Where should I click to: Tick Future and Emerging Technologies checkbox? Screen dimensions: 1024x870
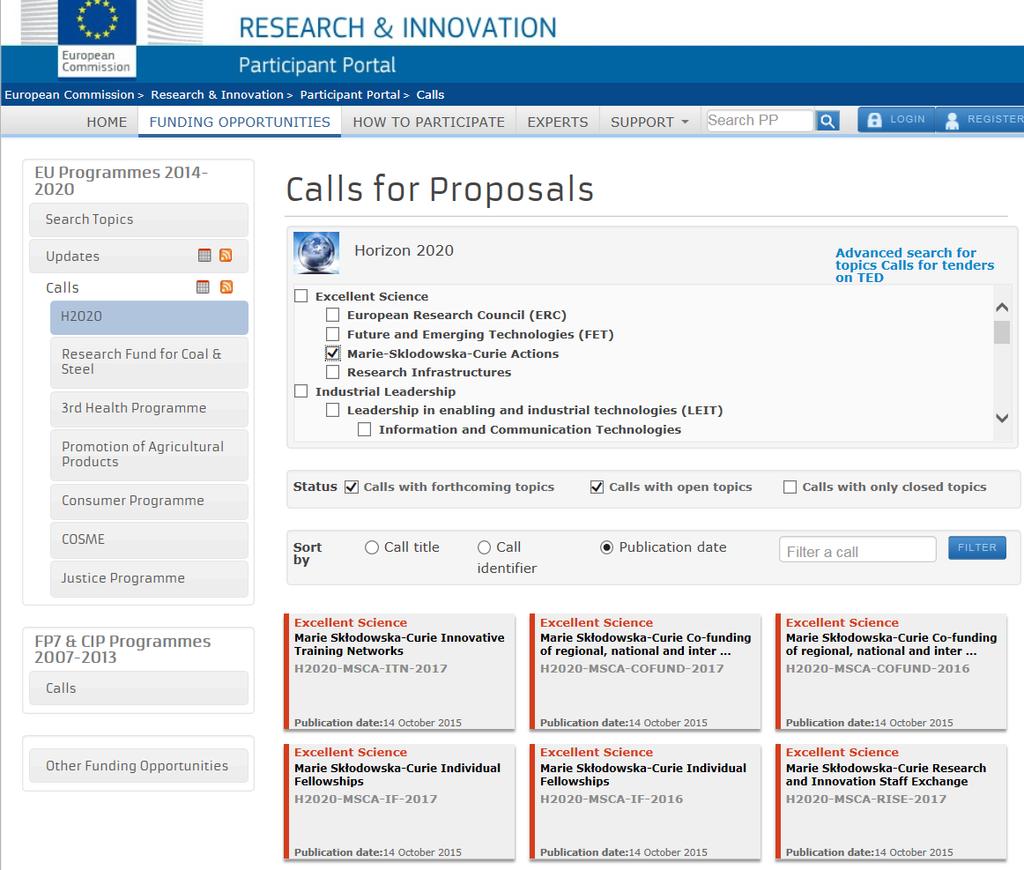[332, 334]
